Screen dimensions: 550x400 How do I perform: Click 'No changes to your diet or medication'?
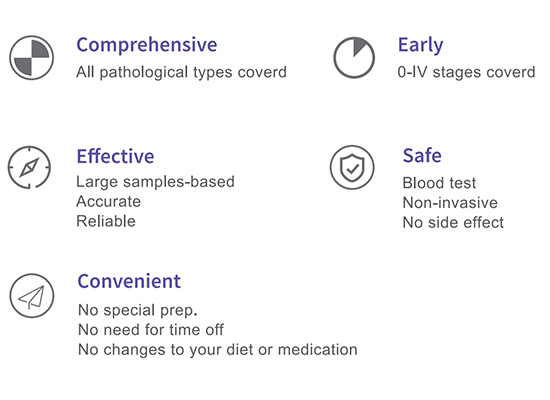(217, 350)
